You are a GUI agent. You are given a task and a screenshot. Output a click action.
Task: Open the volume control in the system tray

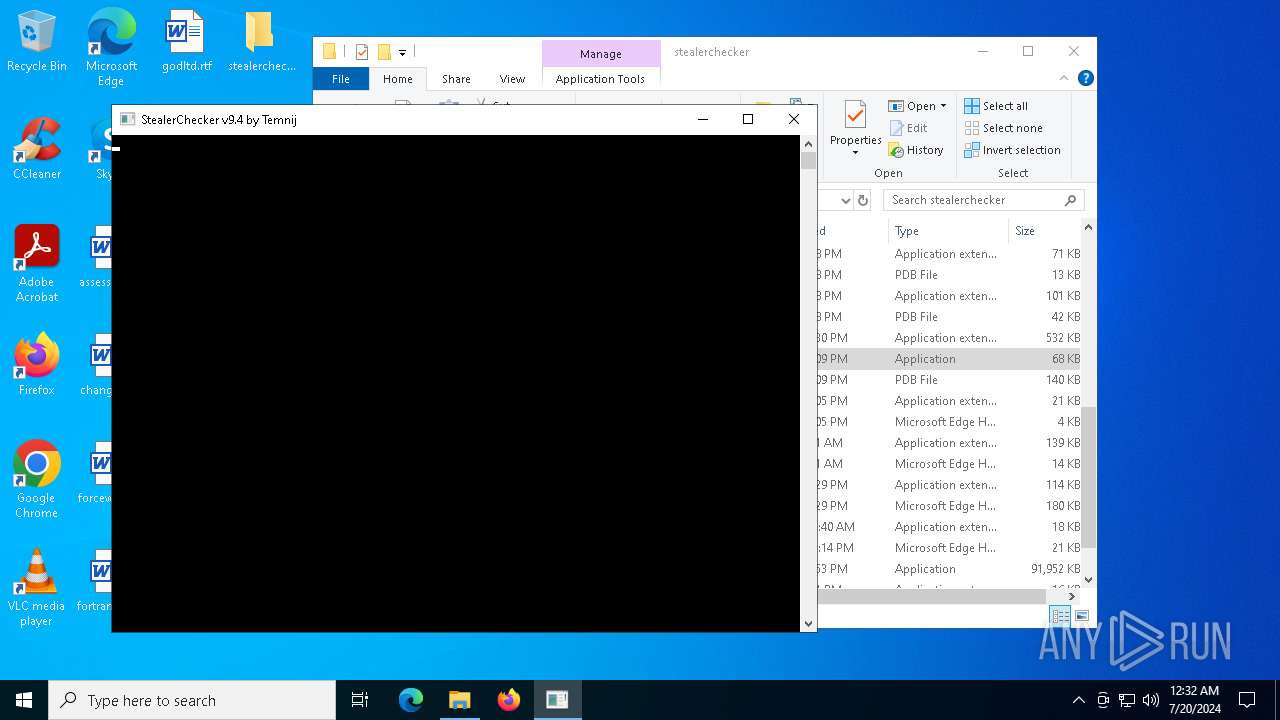pos(1150,700)
